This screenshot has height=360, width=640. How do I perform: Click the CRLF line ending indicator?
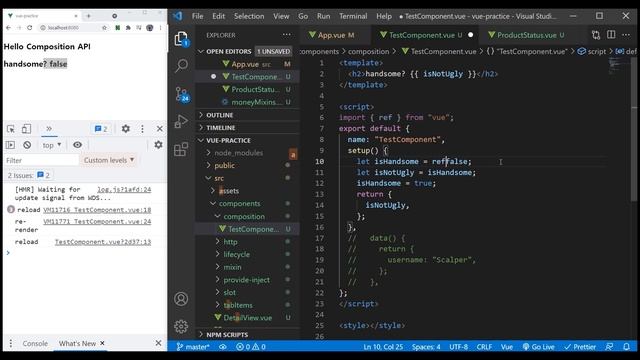(x=484, y=347)
